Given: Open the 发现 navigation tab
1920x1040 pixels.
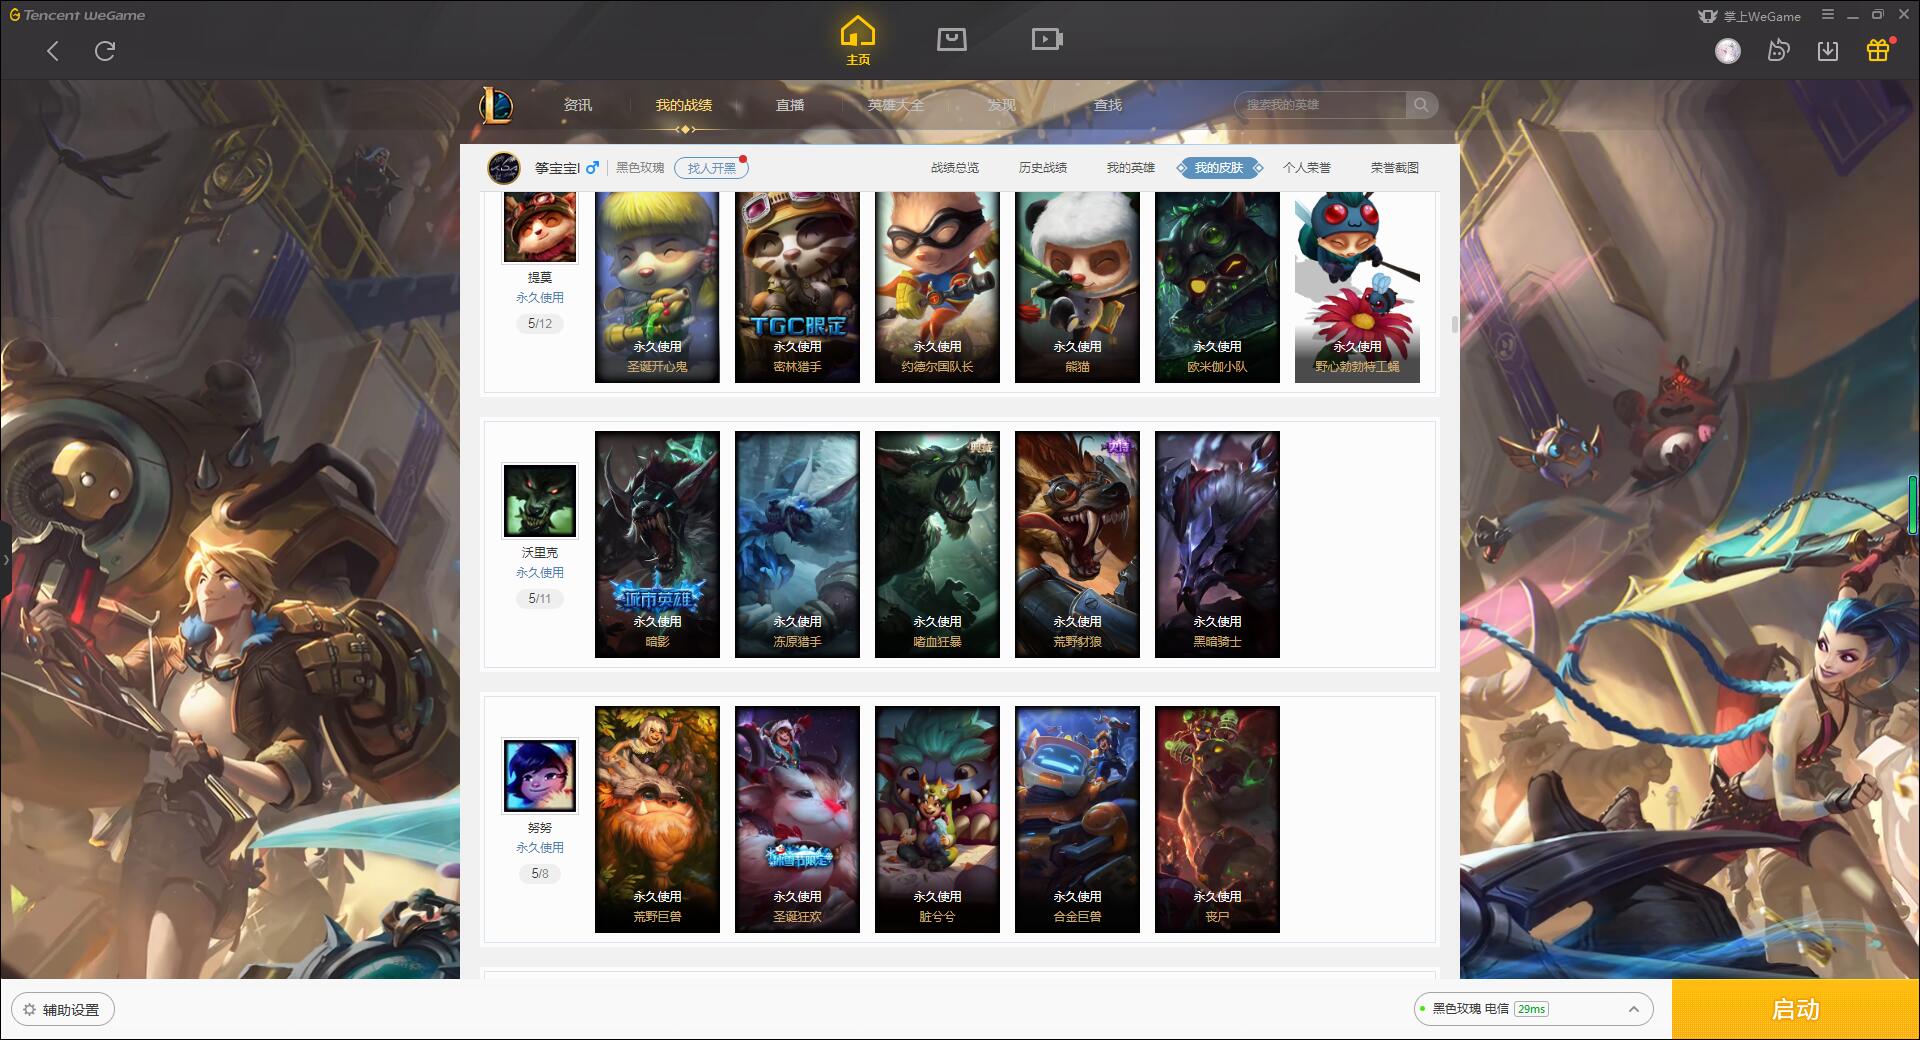Looking at the screenshot, I should tap(1002, 105).
